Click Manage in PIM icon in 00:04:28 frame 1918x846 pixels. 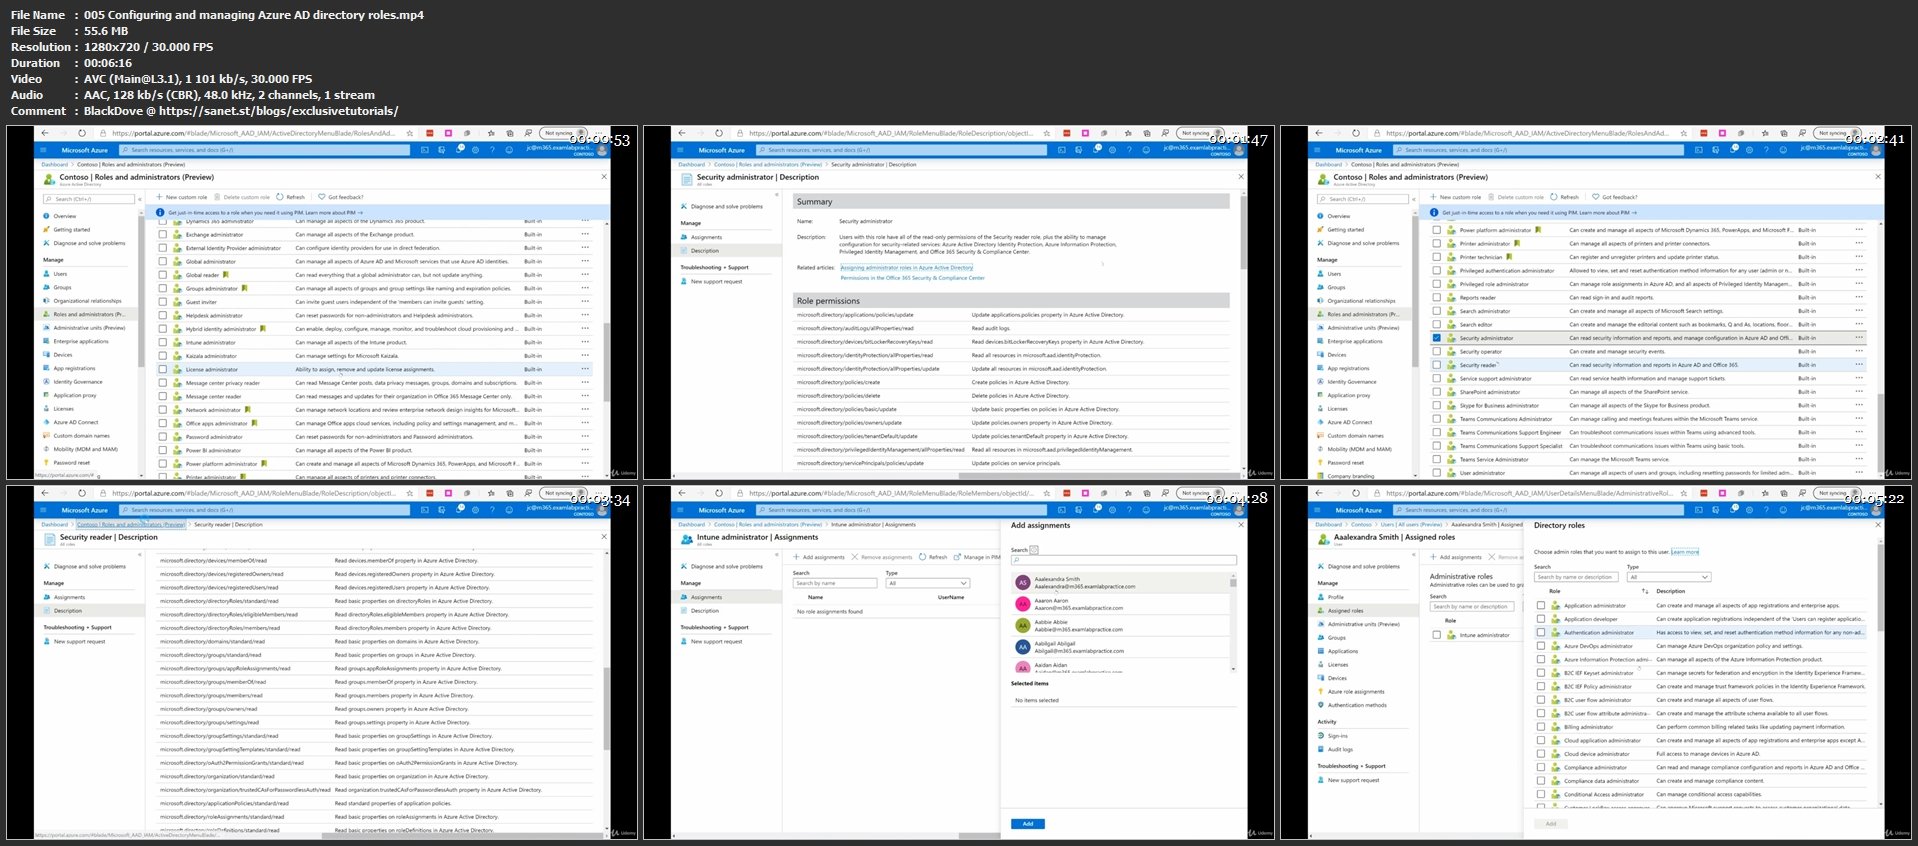[957, 557]
